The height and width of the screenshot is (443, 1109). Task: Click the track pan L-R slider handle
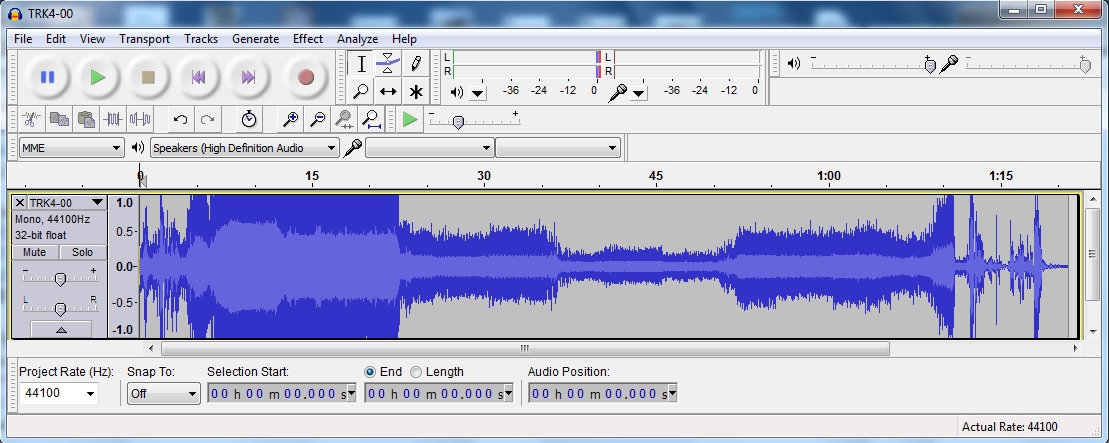pyautogui.click(x=61, y=309)
